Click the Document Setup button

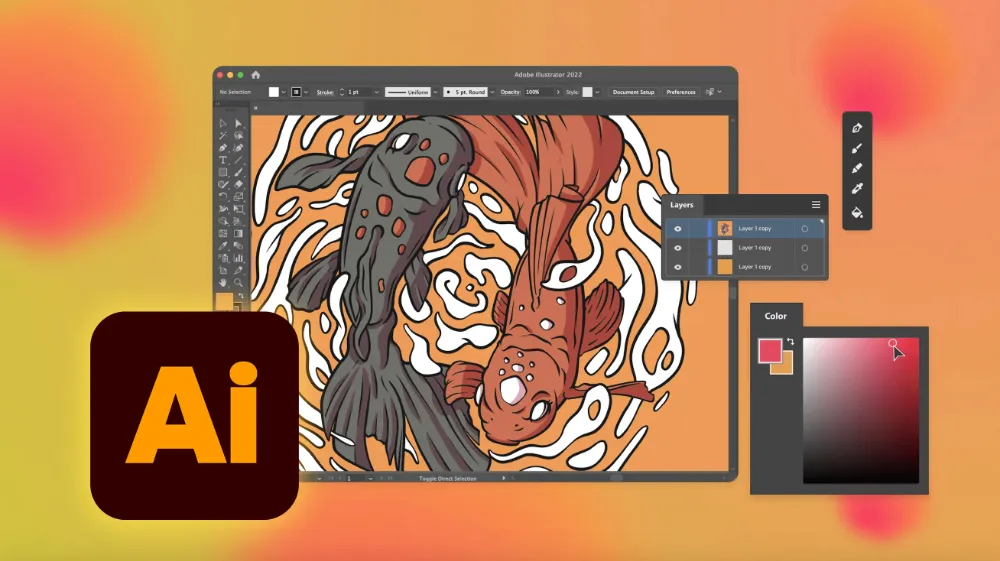[633, 92]
